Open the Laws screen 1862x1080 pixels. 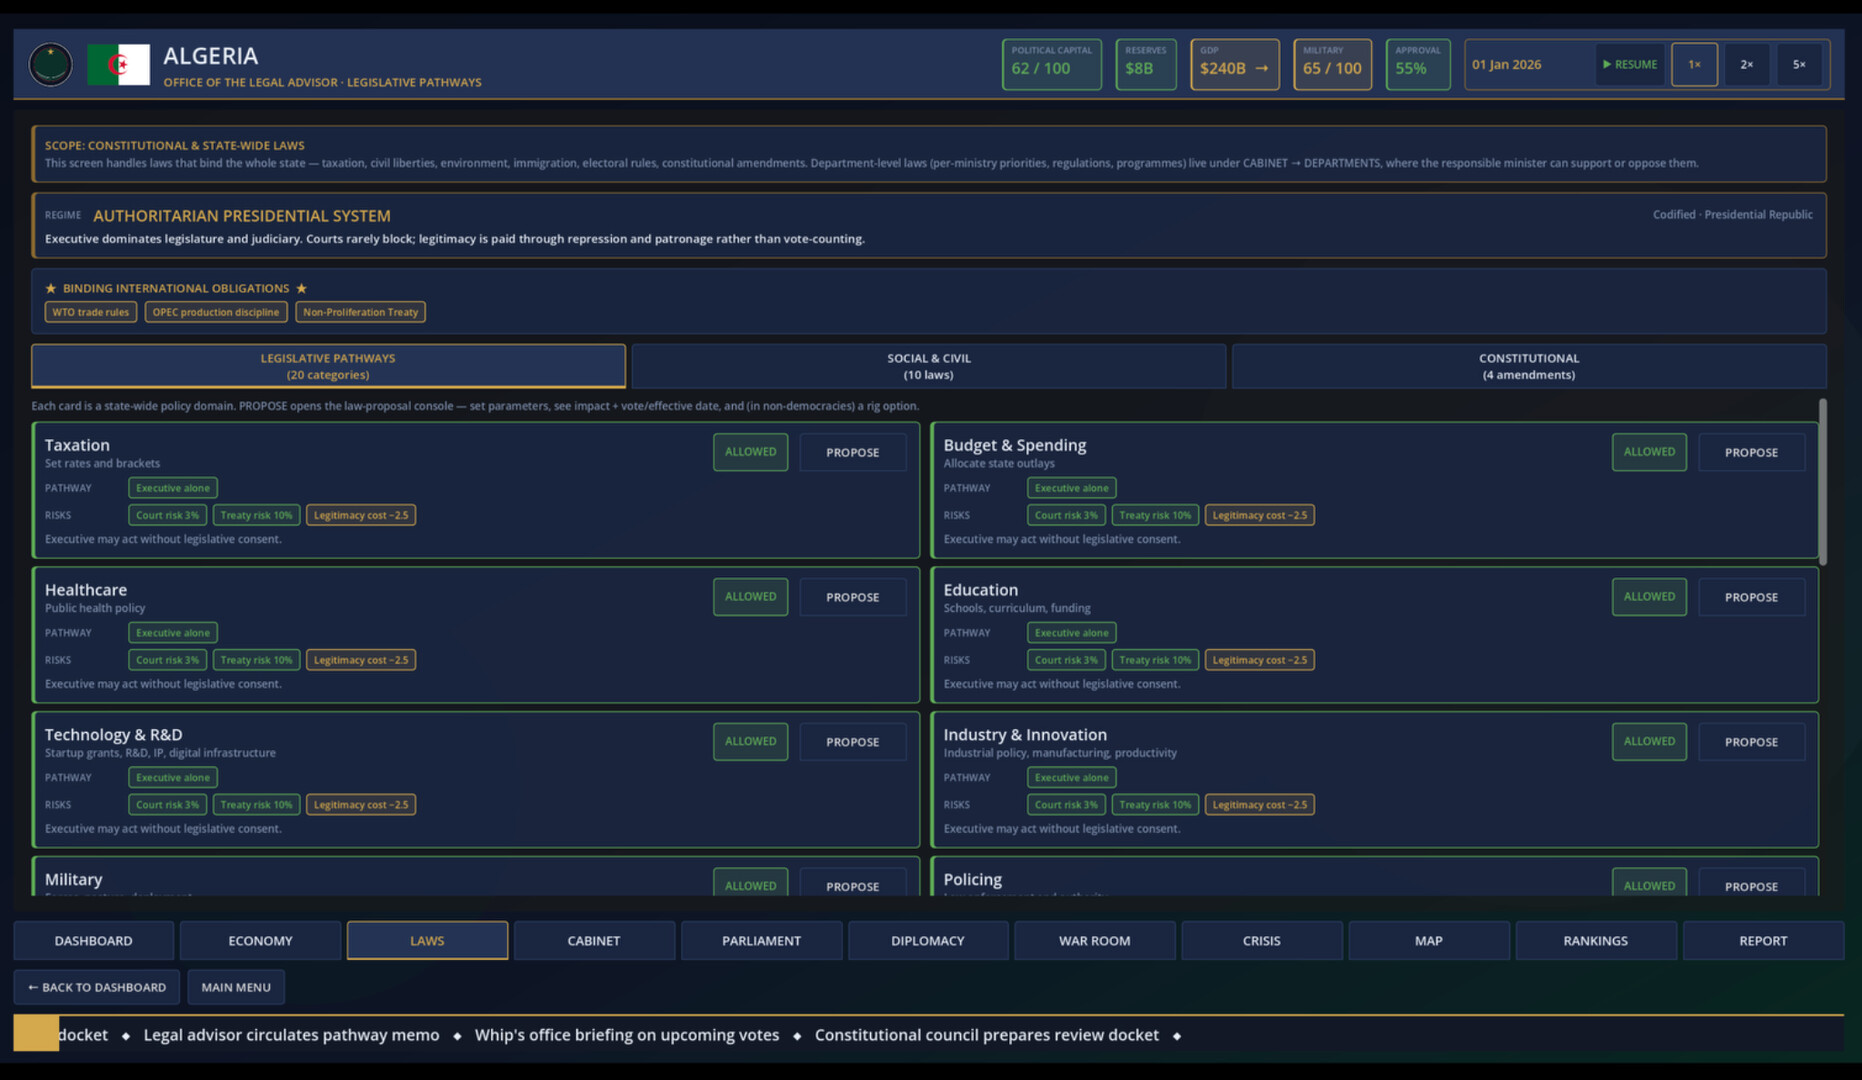point(427,941)
